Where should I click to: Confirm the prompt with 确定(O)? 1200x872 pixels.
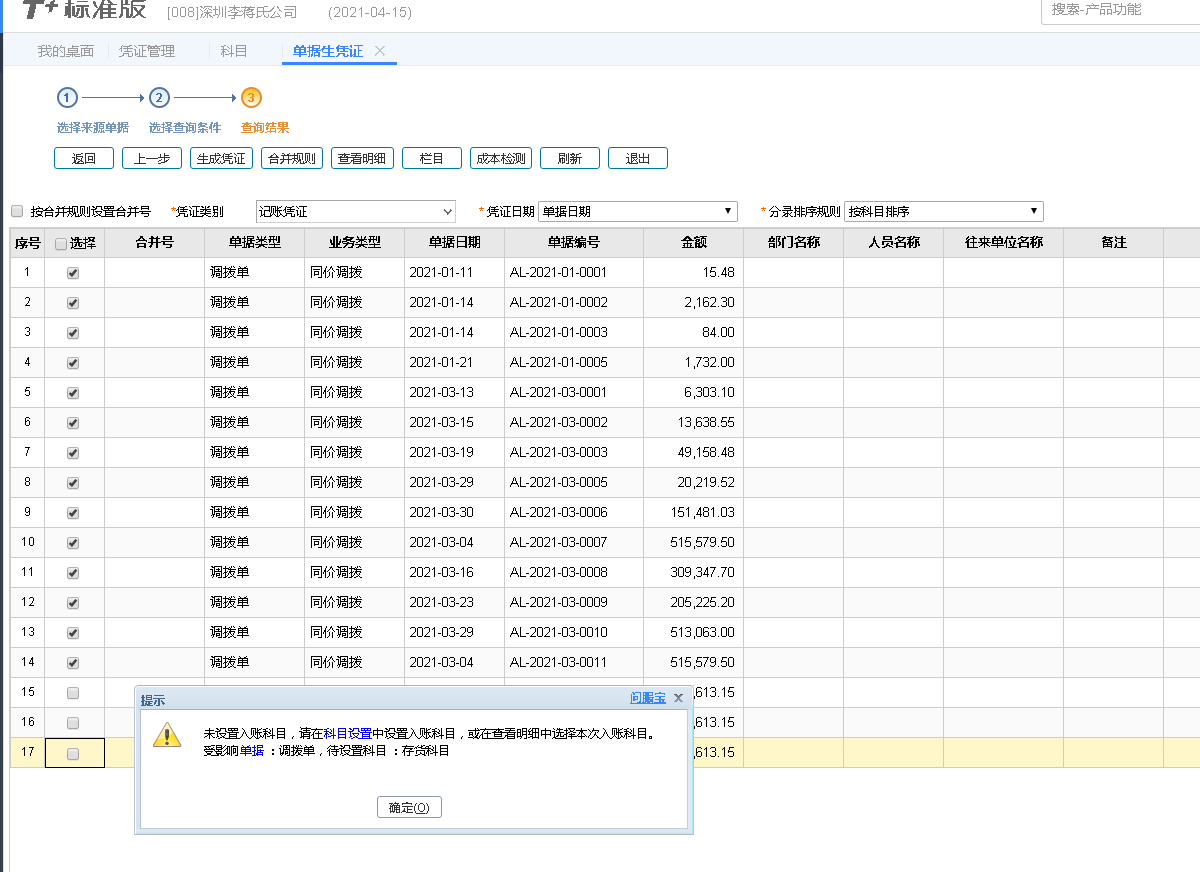[x=409, y=807]
